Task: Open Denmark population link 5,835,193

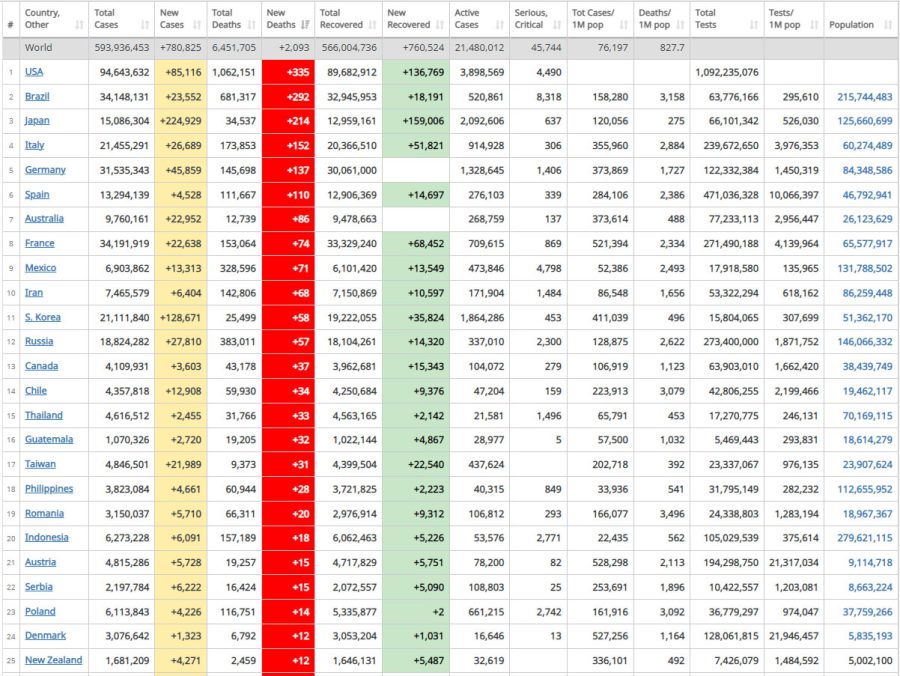Action: coord(870,636)
